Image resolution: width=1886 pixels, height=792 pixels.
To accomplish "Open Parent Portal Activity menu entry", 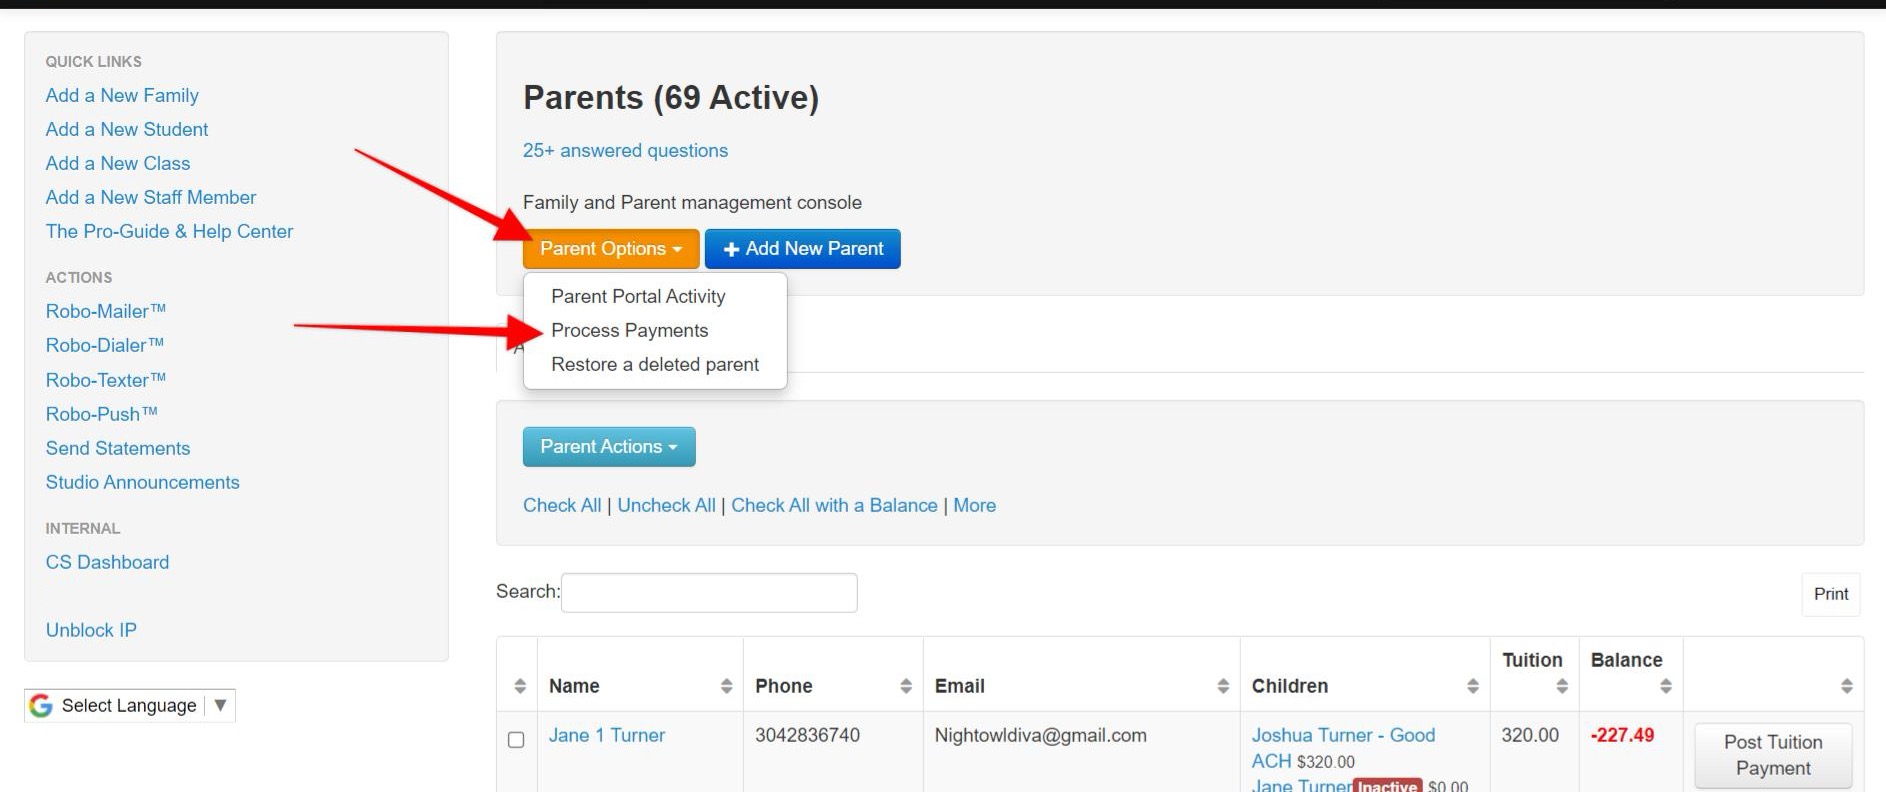I will [638, 297].
